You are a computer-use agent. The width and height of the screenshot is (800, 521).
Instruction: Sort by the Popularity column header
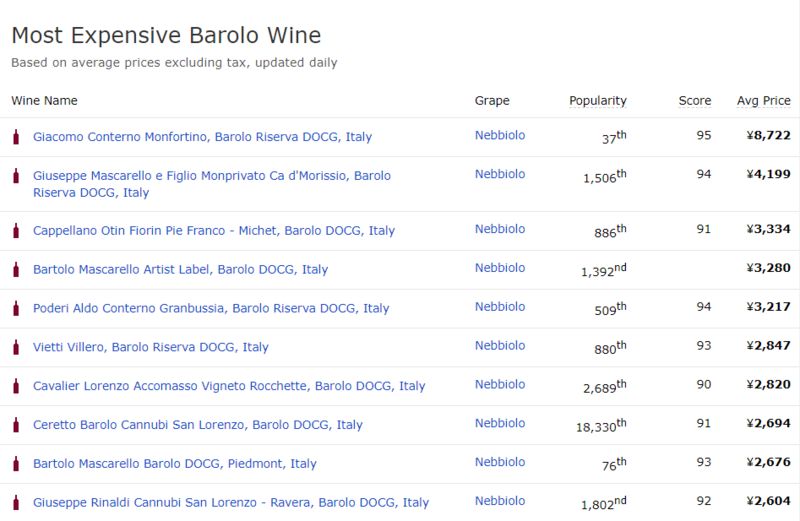(598, 100)
